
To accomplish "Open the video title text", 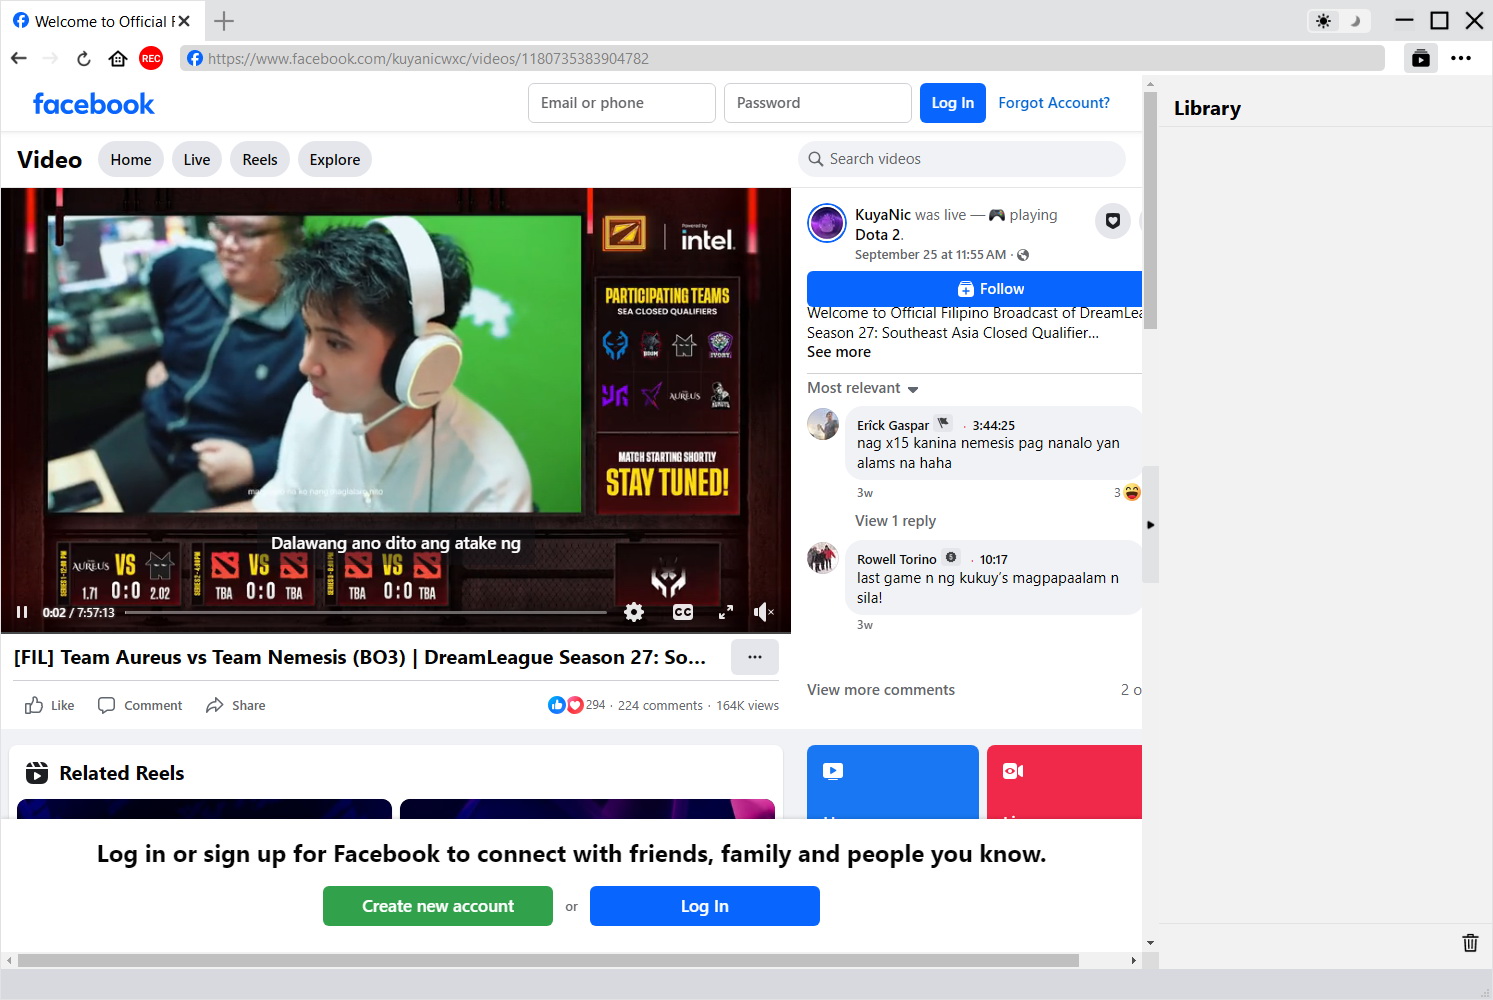I will click(x=360, y=657).
